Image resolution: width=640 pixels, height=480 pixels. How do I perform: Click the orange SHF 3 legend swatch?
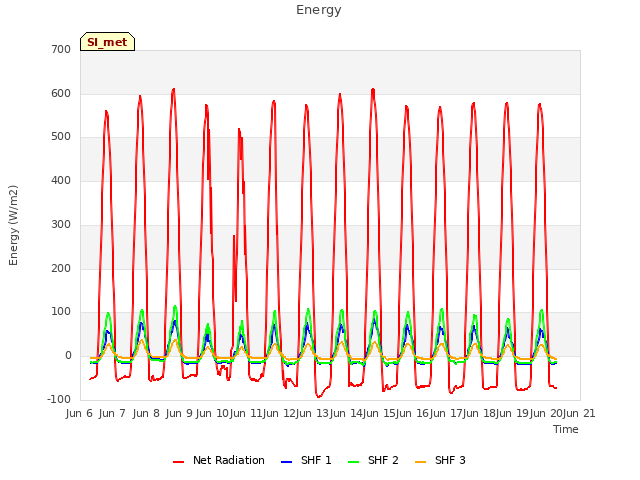coord(420,462)
